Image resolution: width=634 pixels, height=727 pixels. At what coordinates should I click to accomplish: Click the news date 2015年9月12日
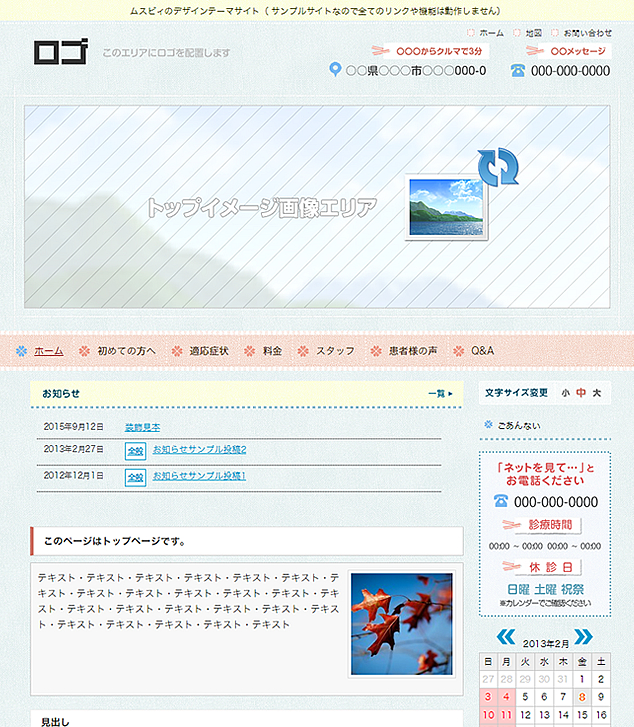73,427
